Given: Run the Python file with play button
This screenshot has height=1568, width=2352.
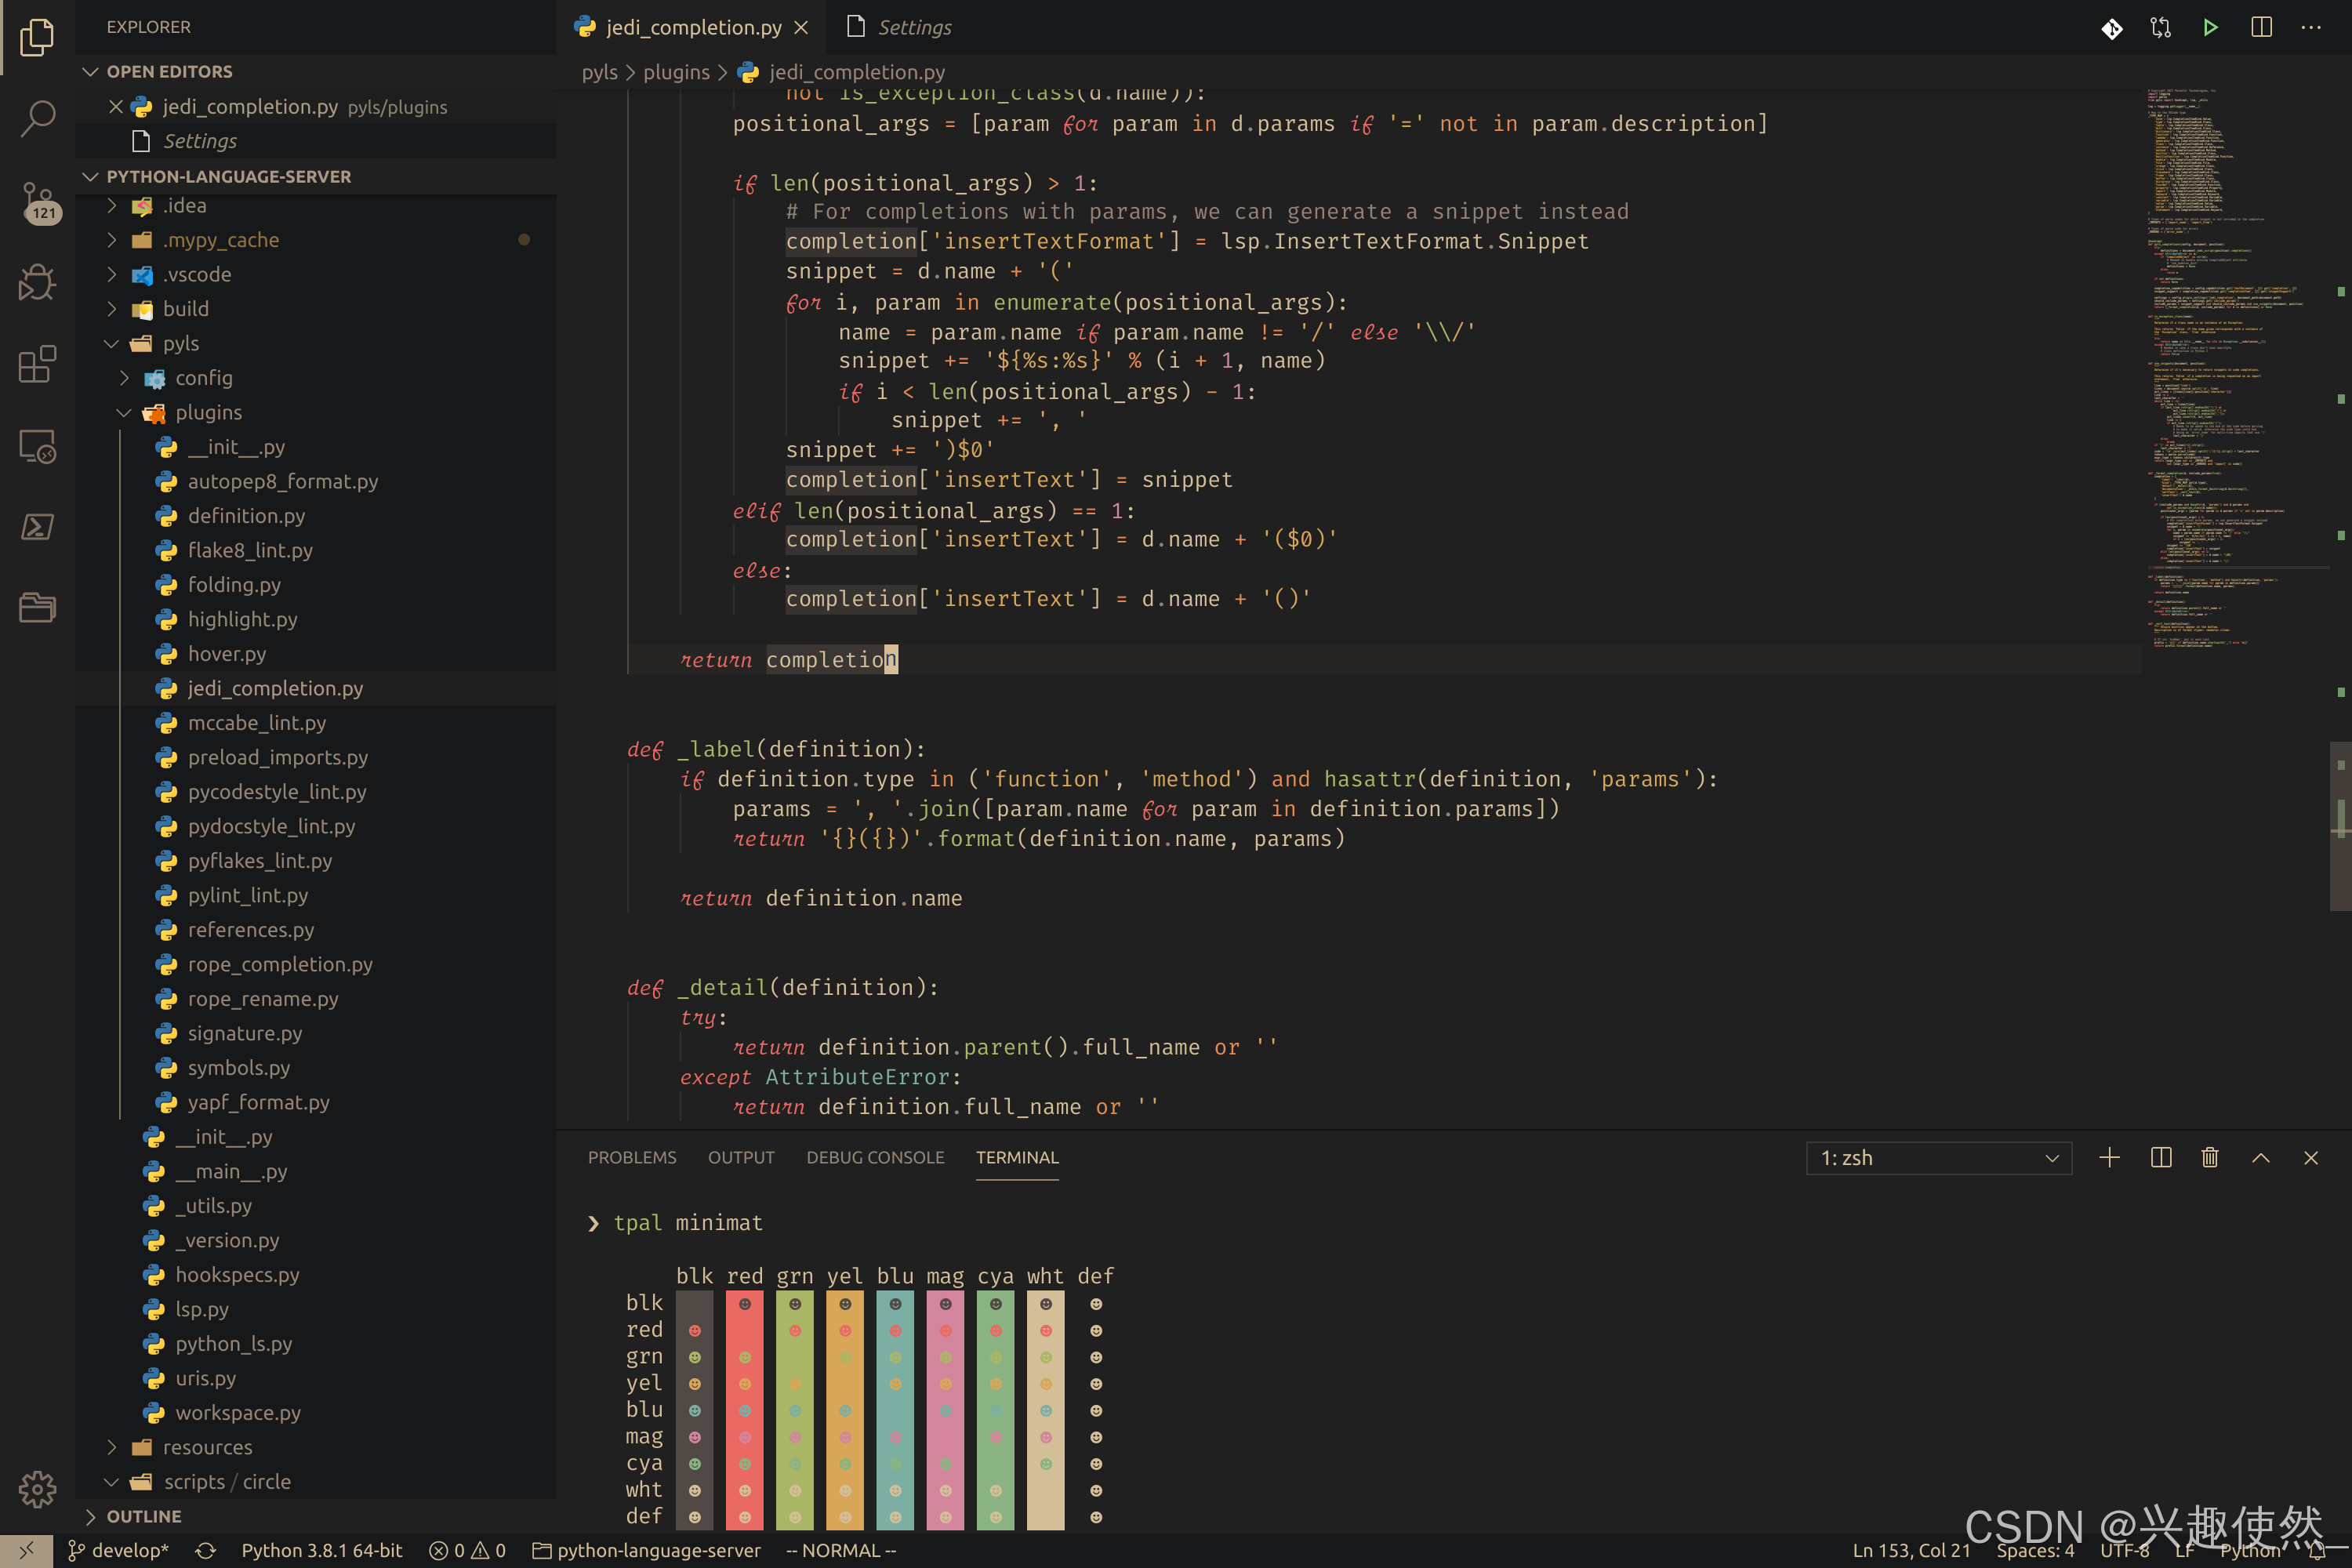Looking at the screenshot, I should tap(2210, 28).
